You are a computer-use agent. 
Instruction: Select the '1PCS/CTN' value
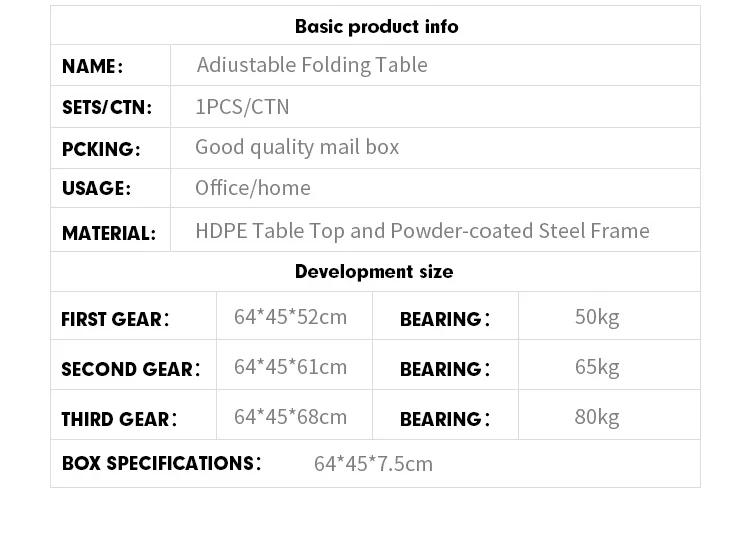(242, 106)
